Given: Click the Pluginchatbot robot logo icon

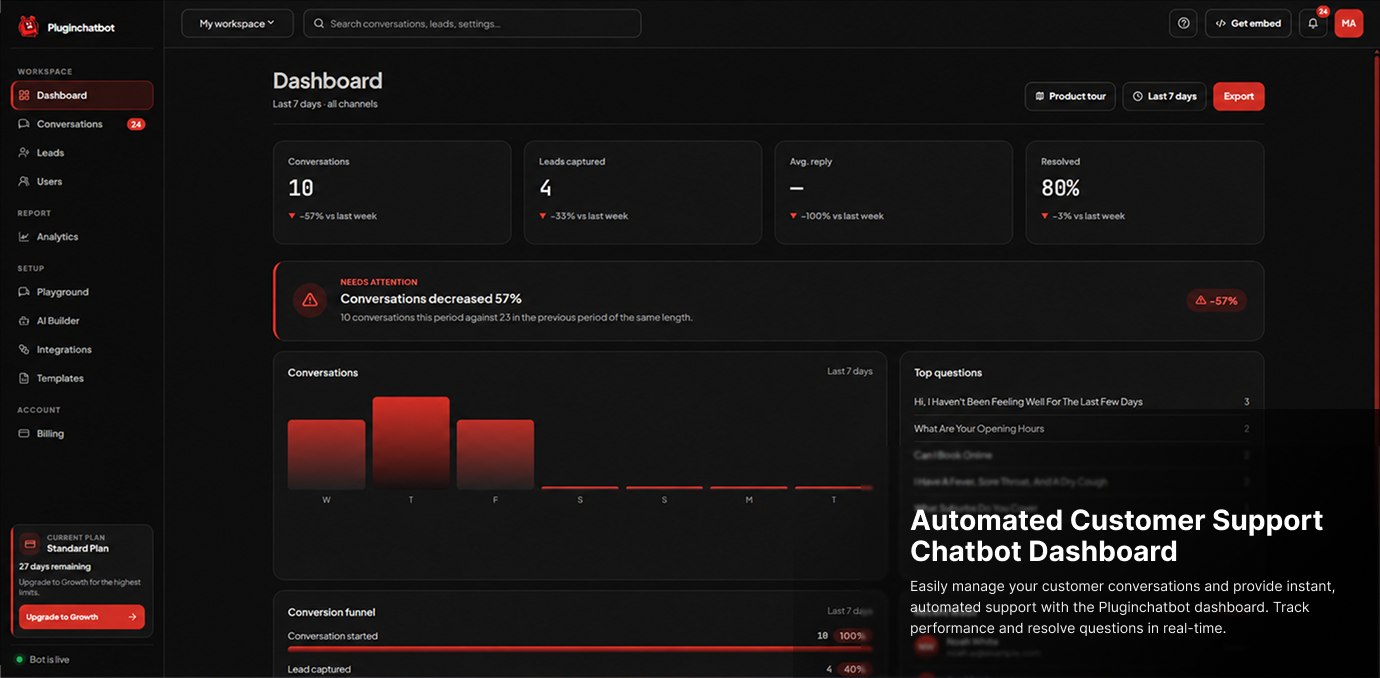Looking at the screenshot, I should coord(28,26).
